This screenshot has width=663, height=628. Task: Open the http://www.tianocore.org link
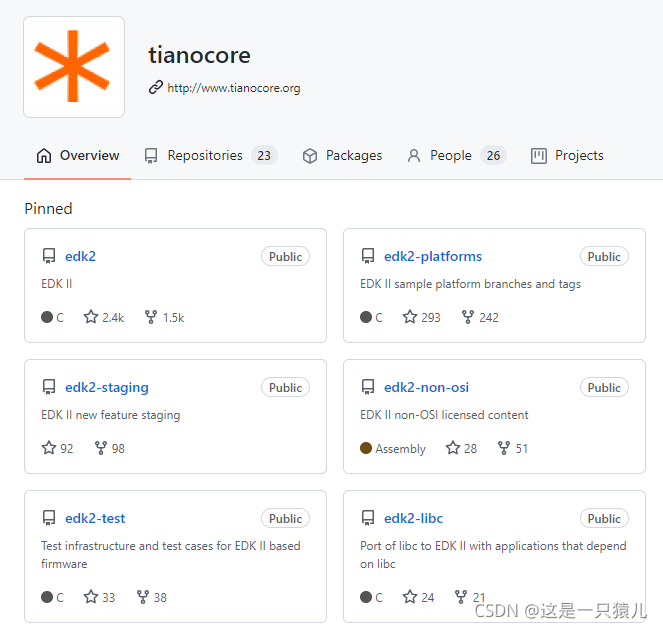click(x=233, y=88)
